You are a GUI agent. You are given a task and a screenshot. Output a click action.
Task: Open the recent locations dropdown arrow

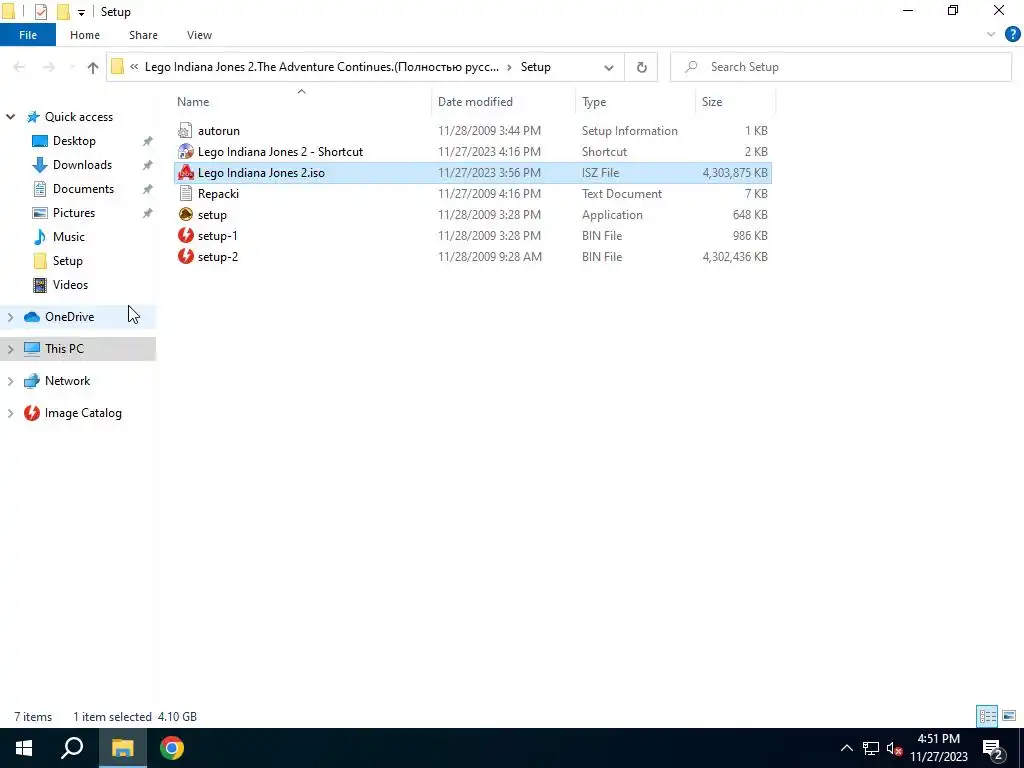(72, 67)
